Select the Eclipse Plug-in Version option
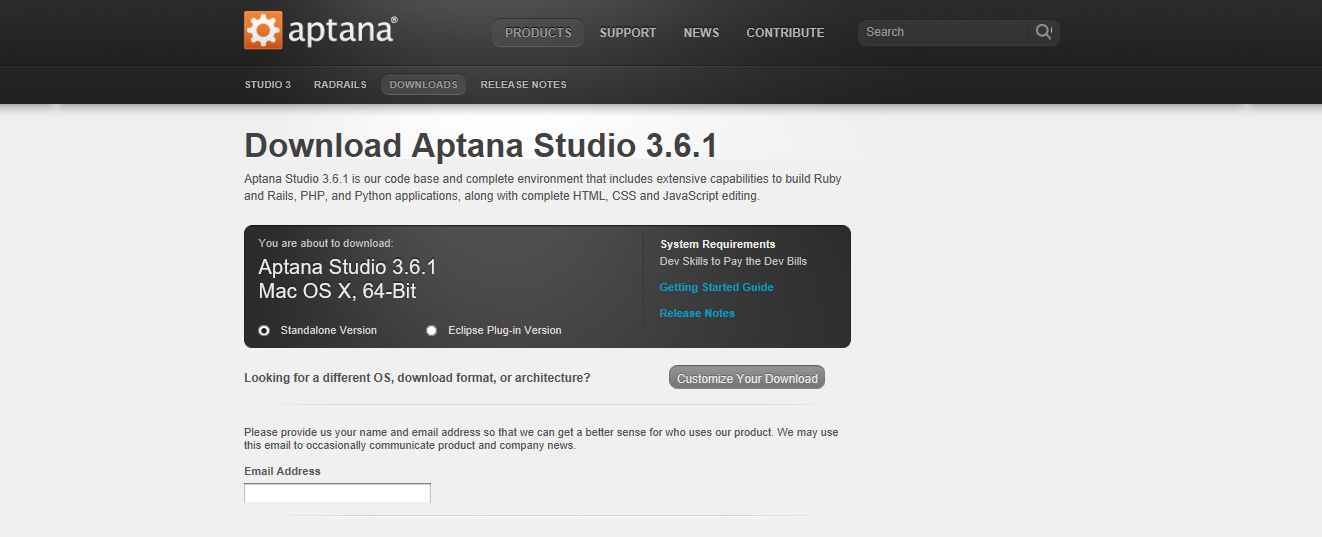Image resolution: width=1322 pixels, height=537 pixels. [432, 330]
